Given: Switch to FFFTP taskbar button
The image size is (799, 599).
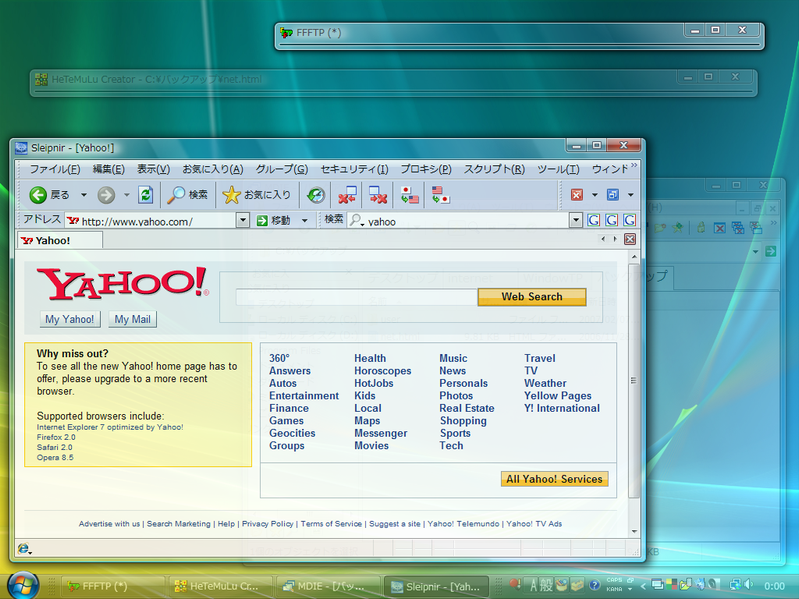Looking at the screenshot, I should [x=113, y=586].
